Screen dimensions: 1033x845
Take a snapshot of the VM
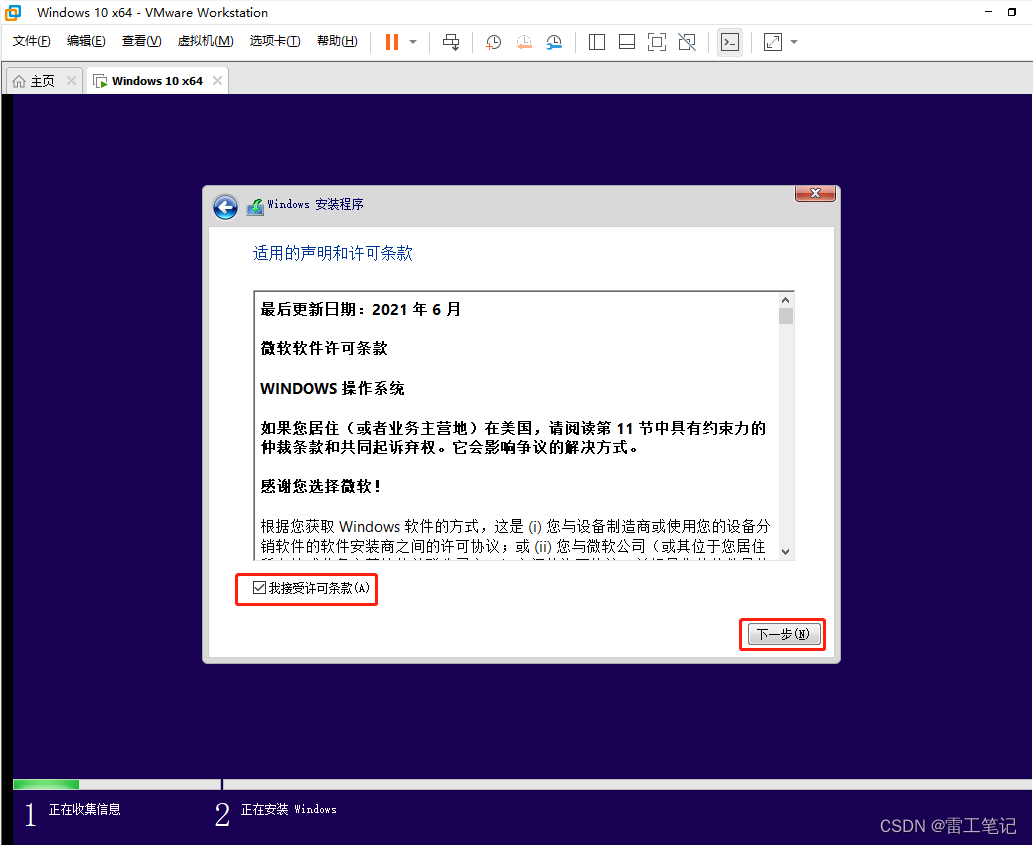click(493, 42)
